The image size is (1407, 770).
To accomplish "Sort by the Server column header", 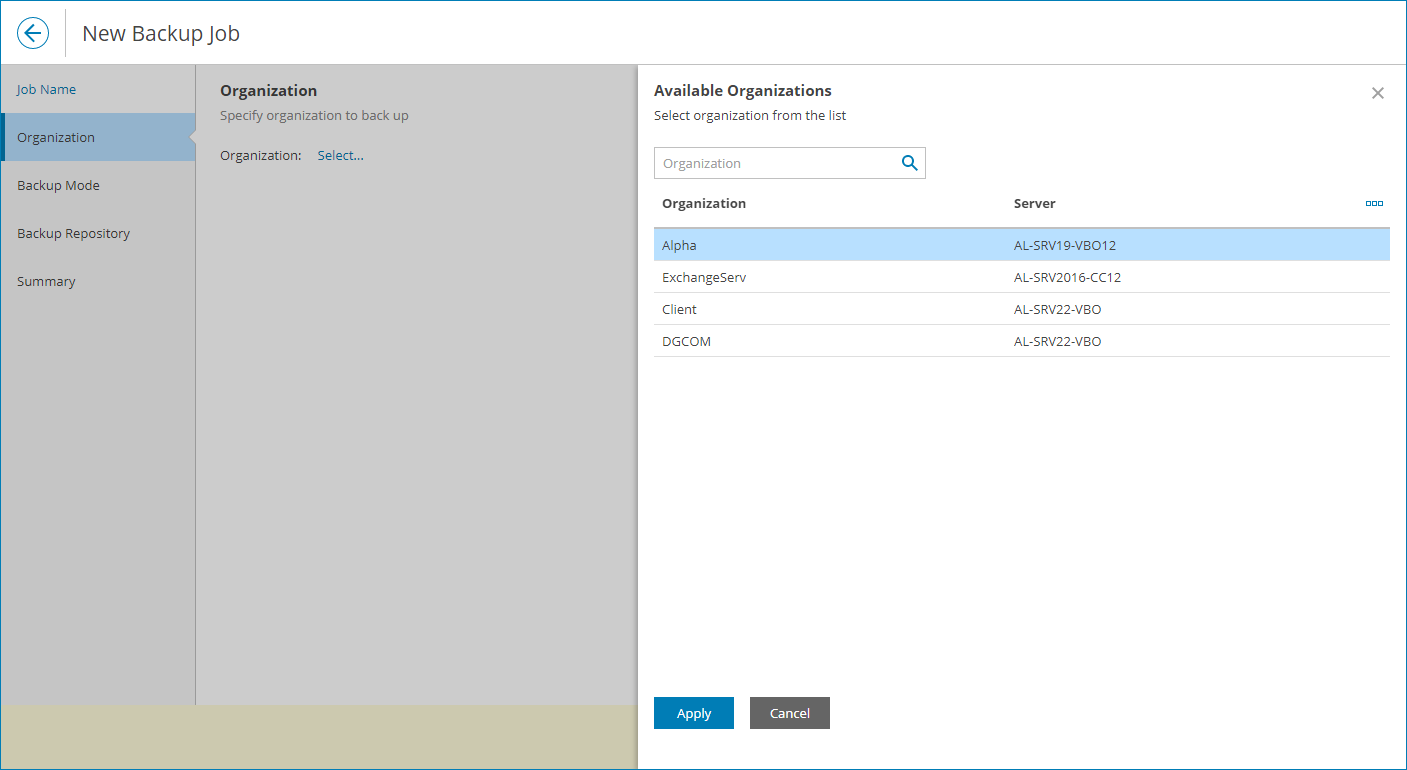I will pyautogui.click(x=1035, y=203).
